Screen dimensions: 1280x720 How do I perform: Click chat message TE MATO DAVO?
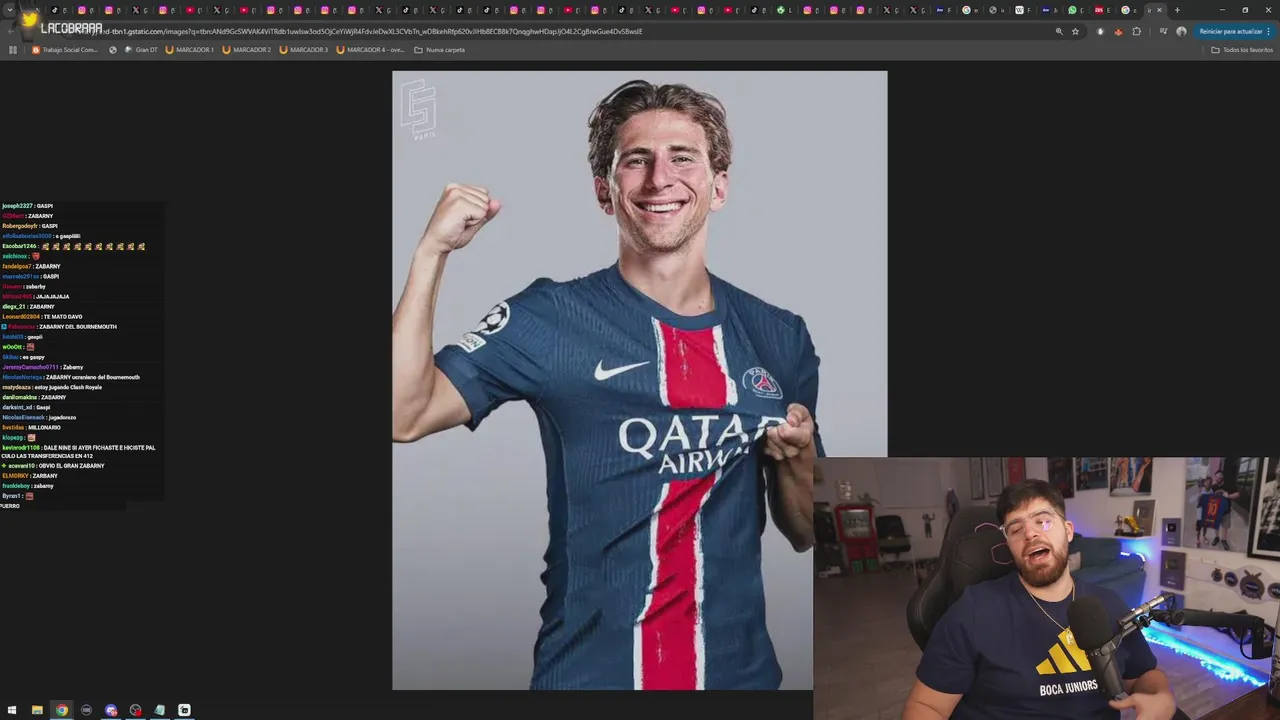[x=63, y=317]
